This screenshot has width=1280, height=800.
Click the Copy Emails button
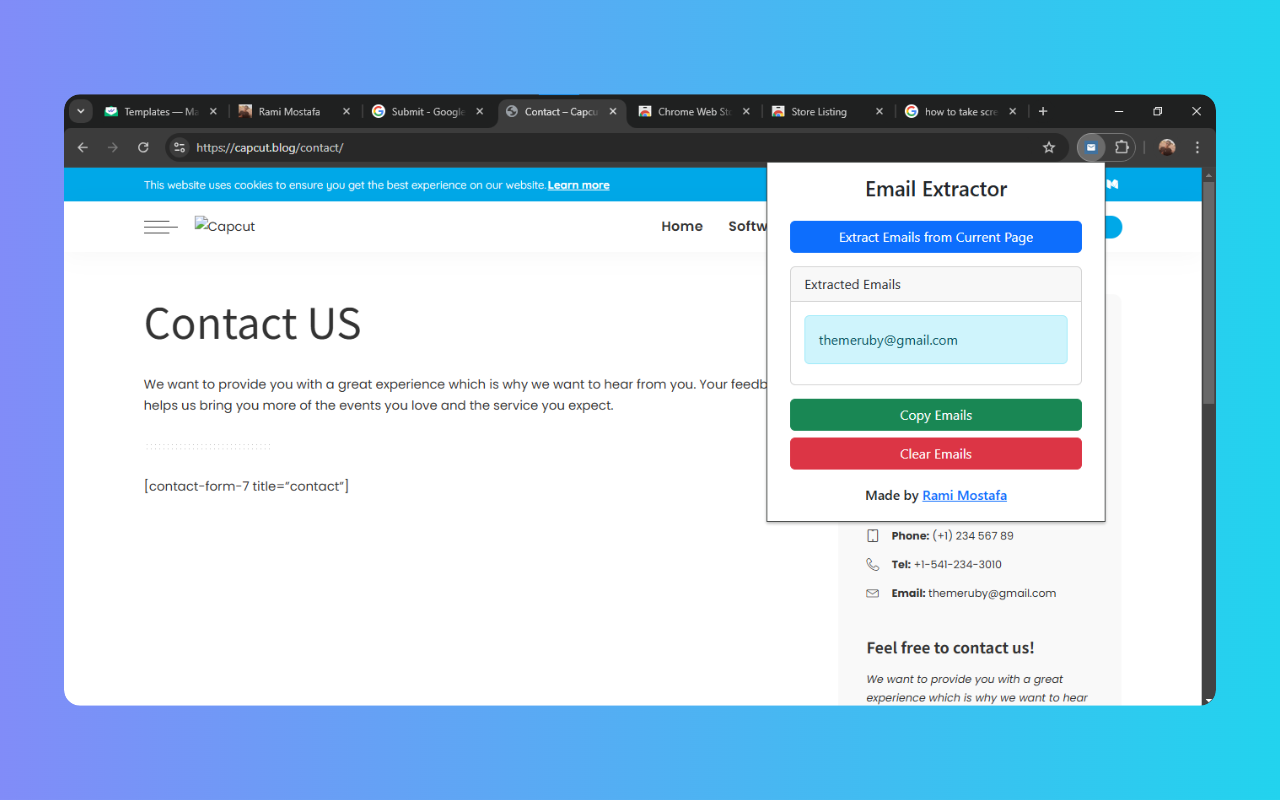[x=935, y=414]
